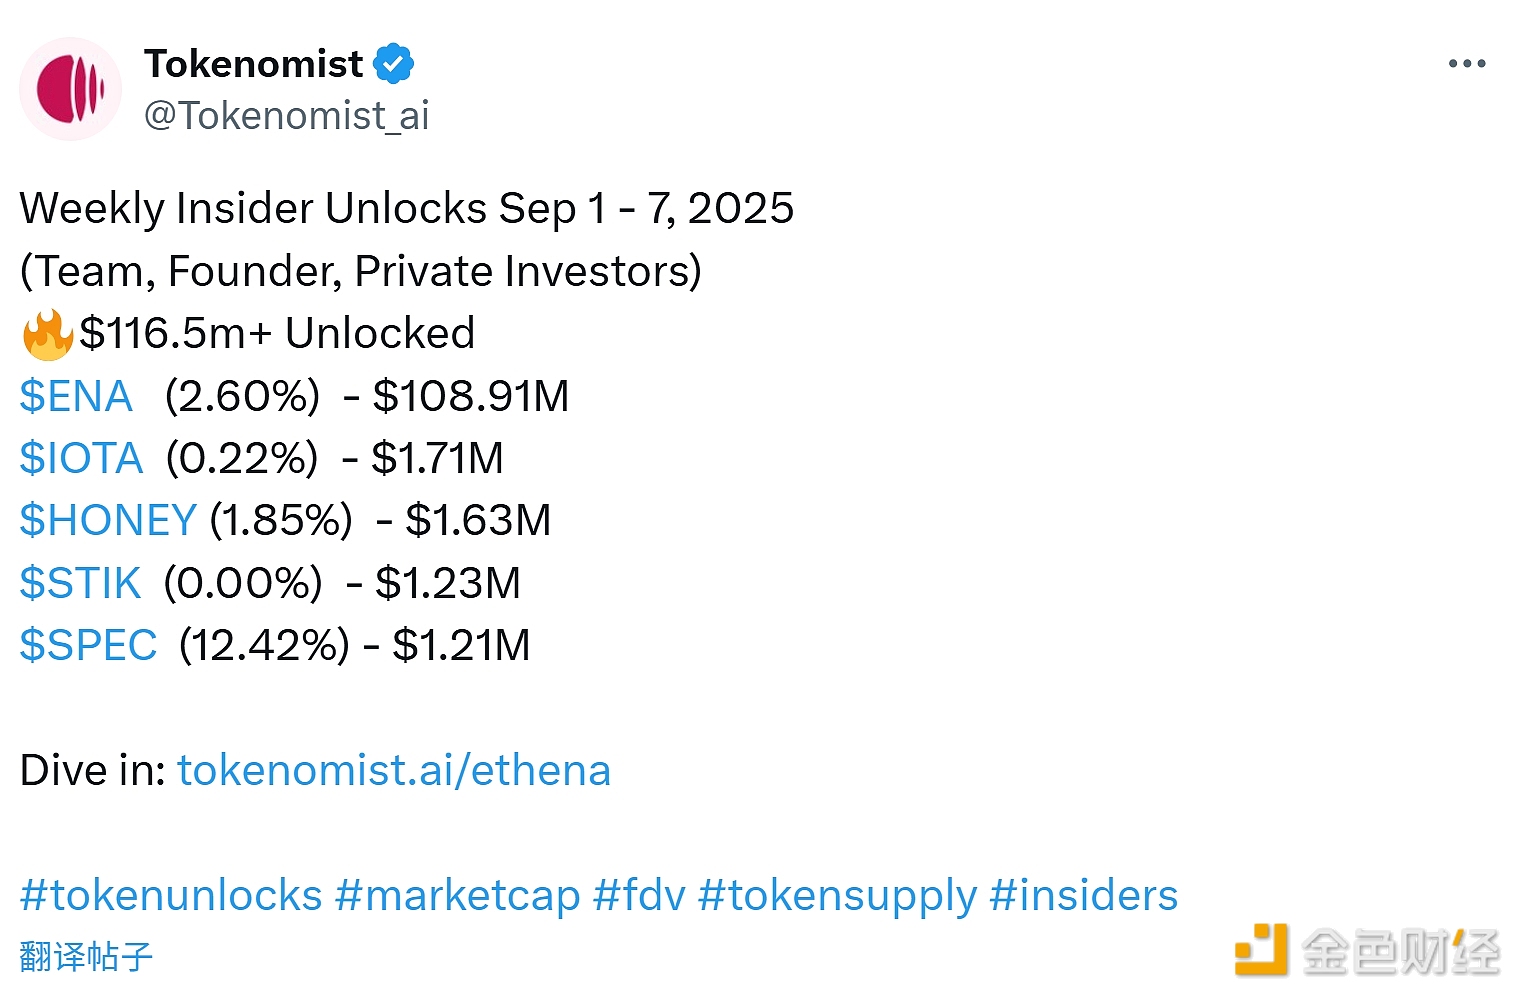
Task: Open the Tokenomist display name
Action: click(254, 63)
